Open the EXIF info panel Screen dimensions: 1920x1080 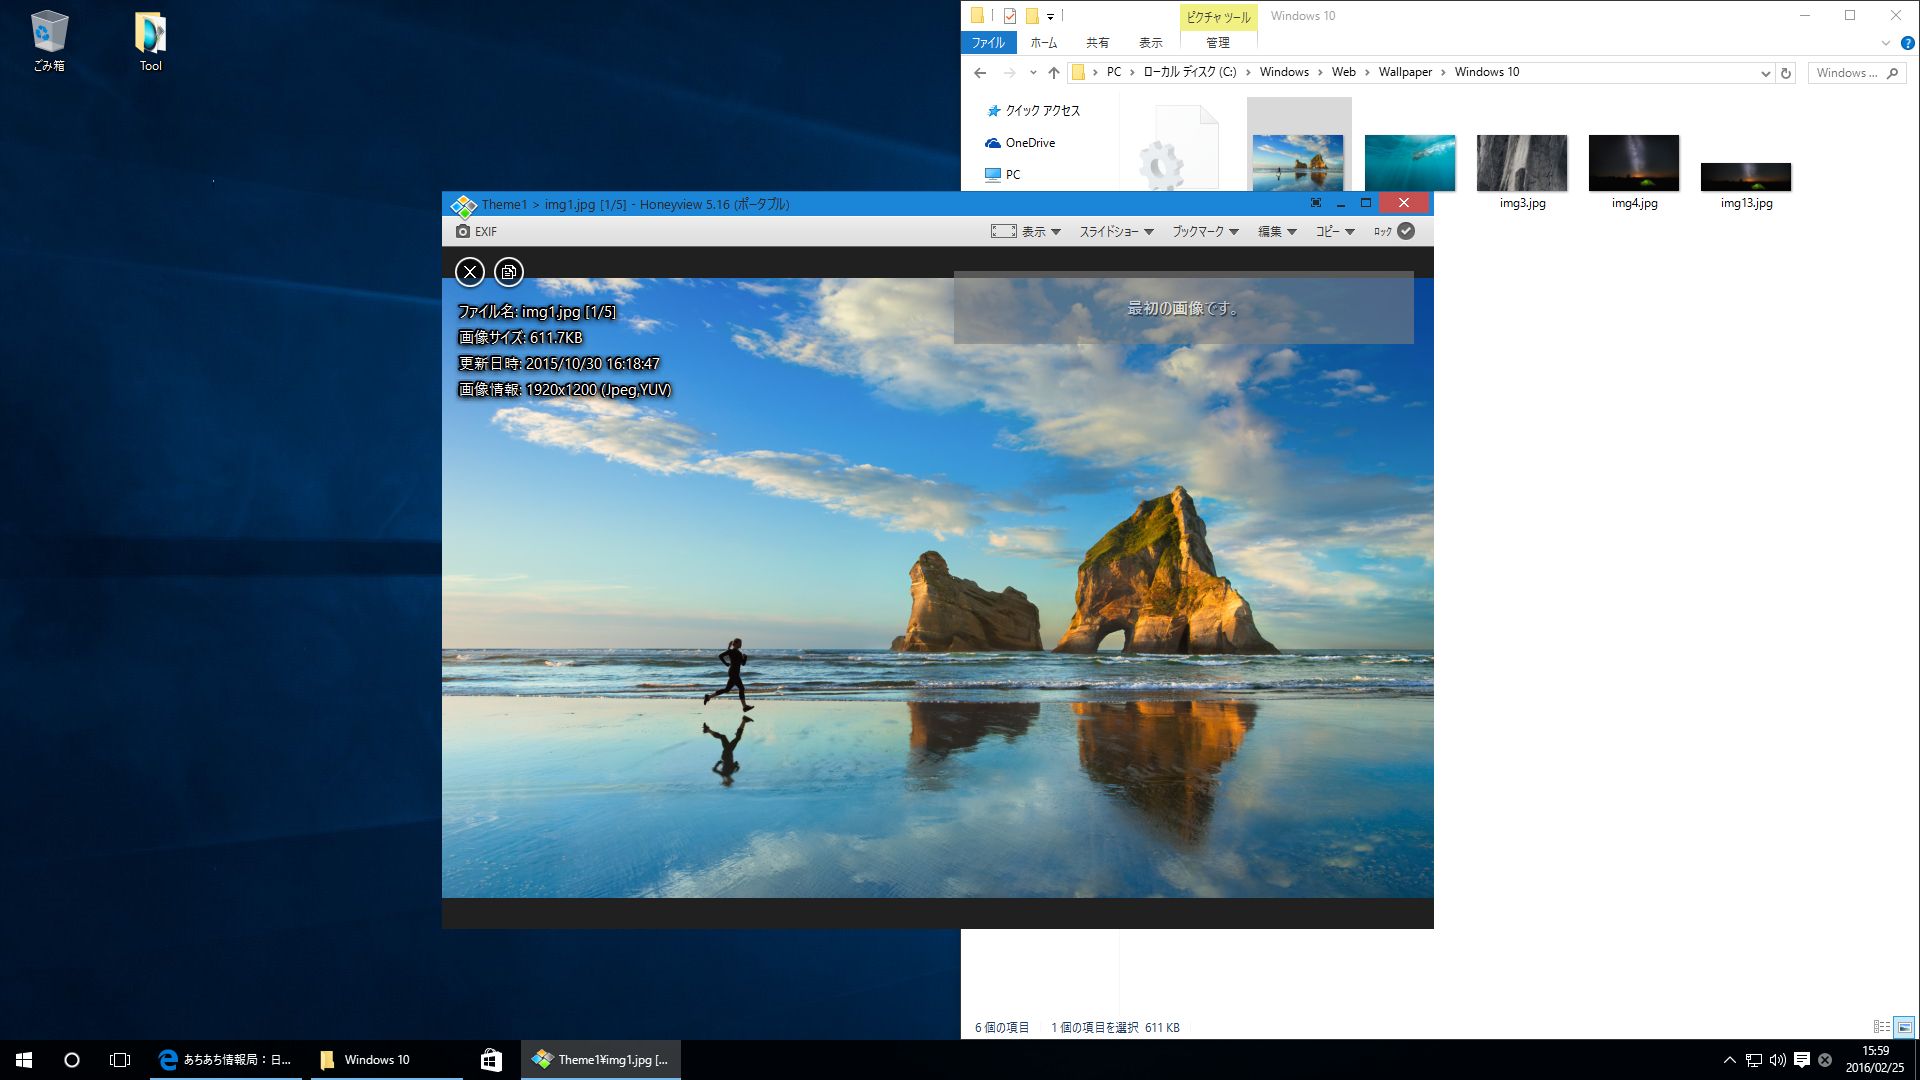pos(476,231)
